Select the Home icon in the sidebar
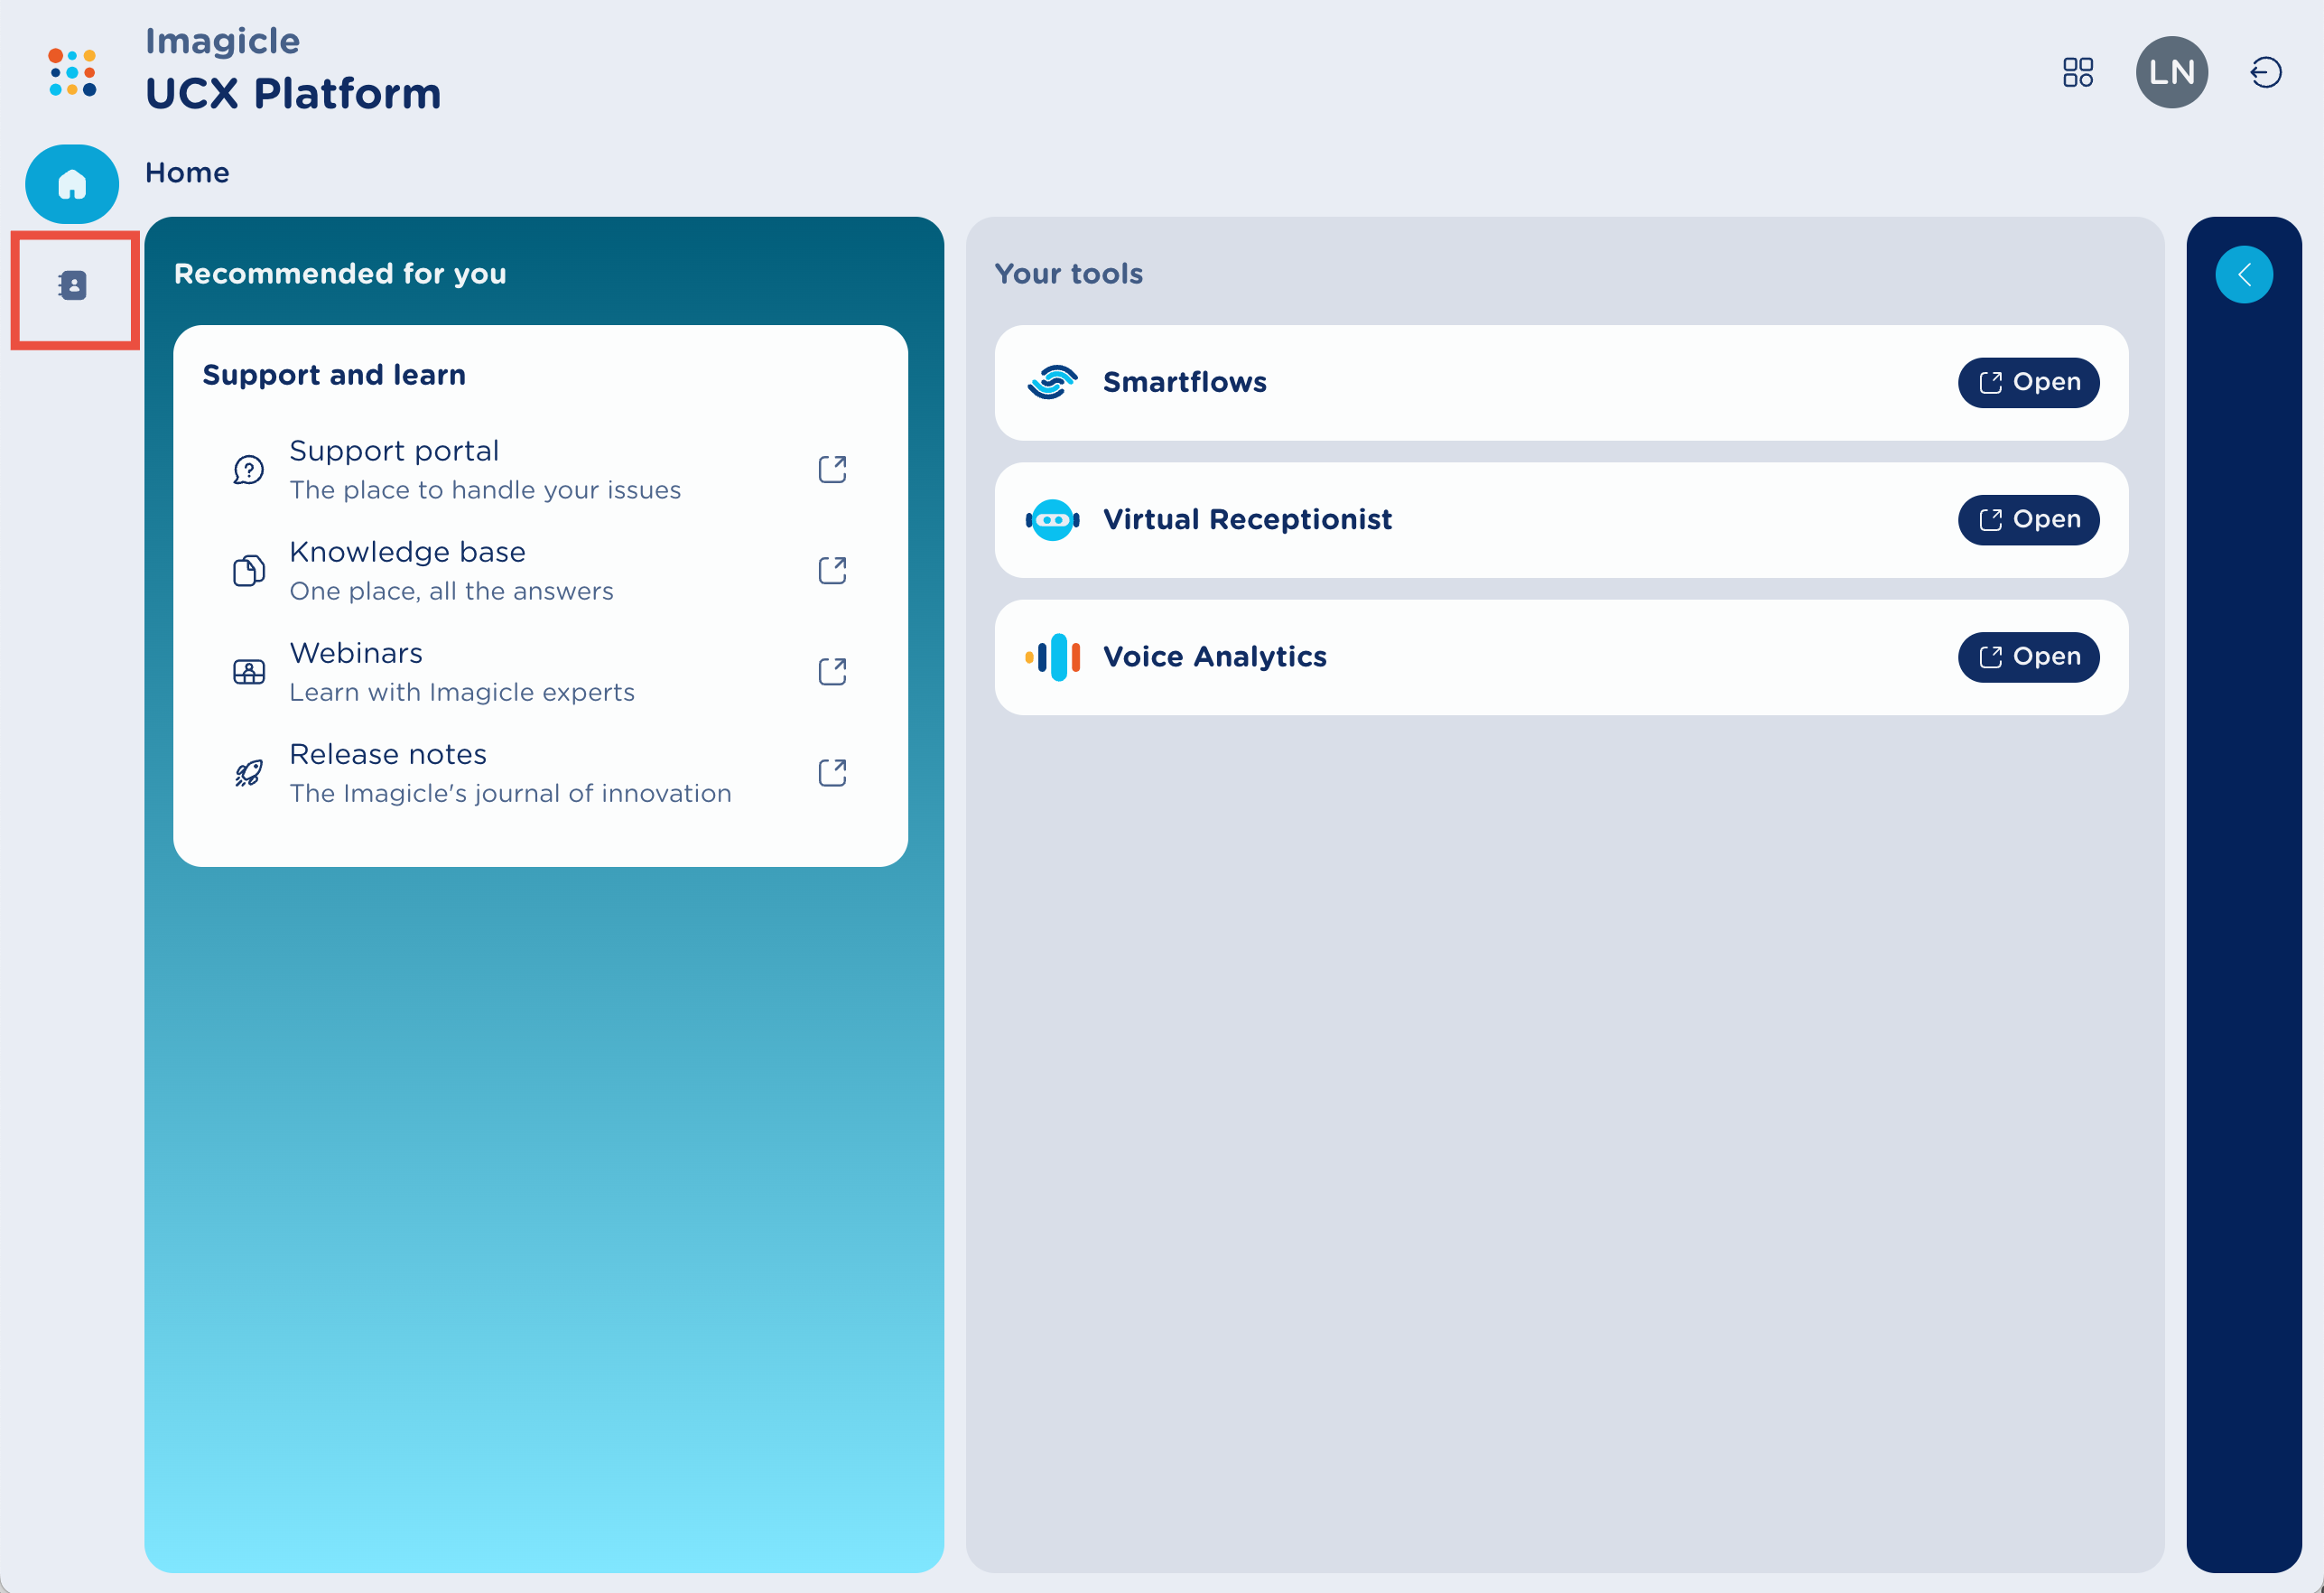Screen dimensions: 2324x1593 (72, 183)
